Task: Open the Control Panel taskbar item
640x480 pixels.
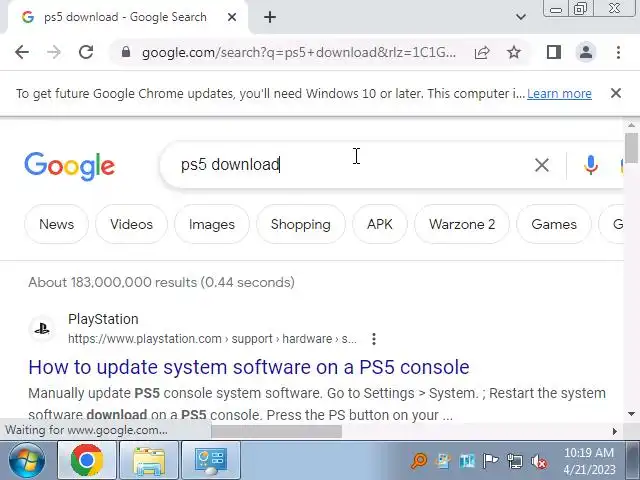Action: coord(211,460)
